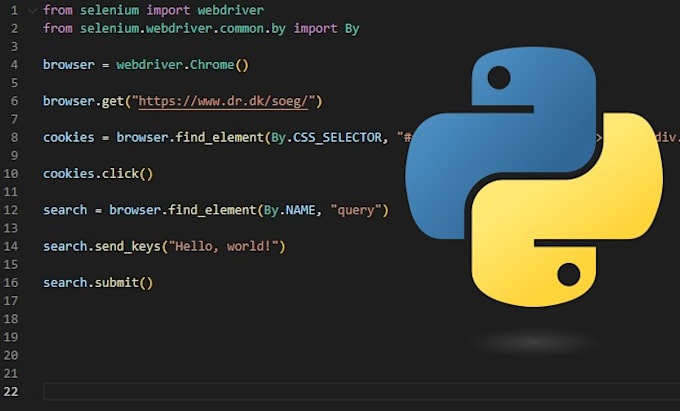
Task: Click line number 18 in the gutter
Action: click(11, 319)
